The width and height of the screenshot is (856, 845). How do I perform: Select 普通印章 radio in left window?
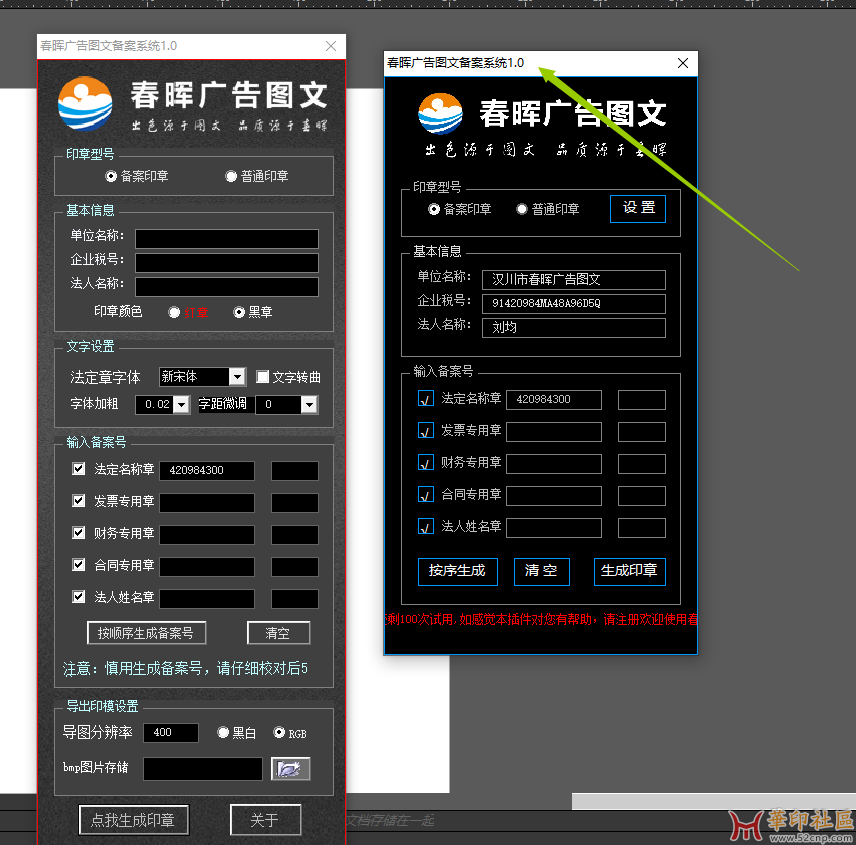coord(231,176)
